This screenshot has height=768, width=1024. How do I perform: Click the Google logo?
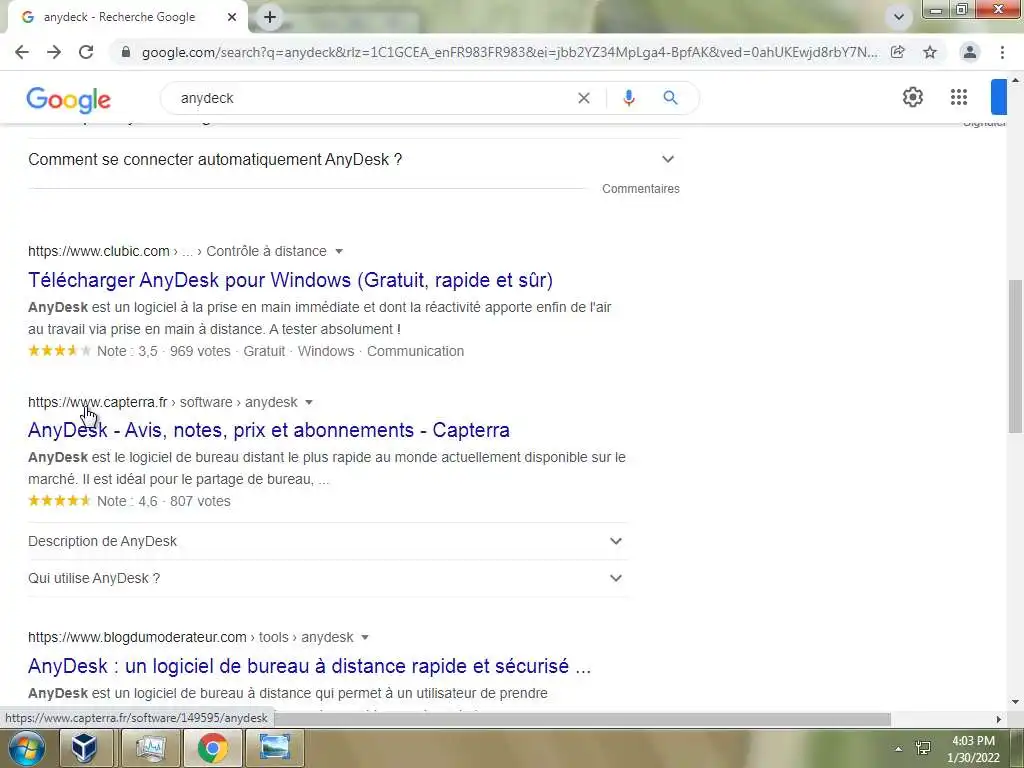point(69,99)
